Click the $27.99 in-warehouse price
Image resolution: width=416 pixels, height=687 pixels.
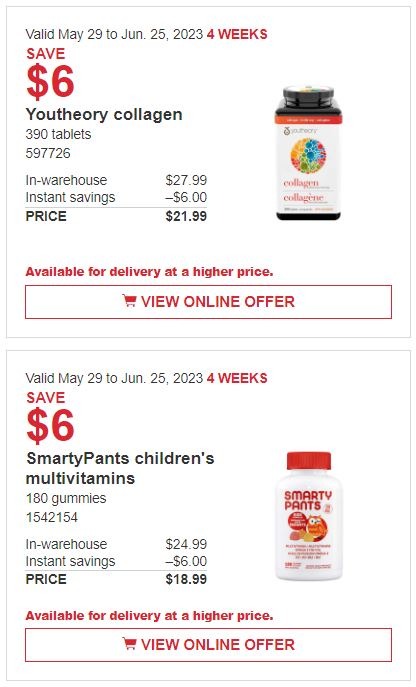pyautogui.click(x=186, y=180)
